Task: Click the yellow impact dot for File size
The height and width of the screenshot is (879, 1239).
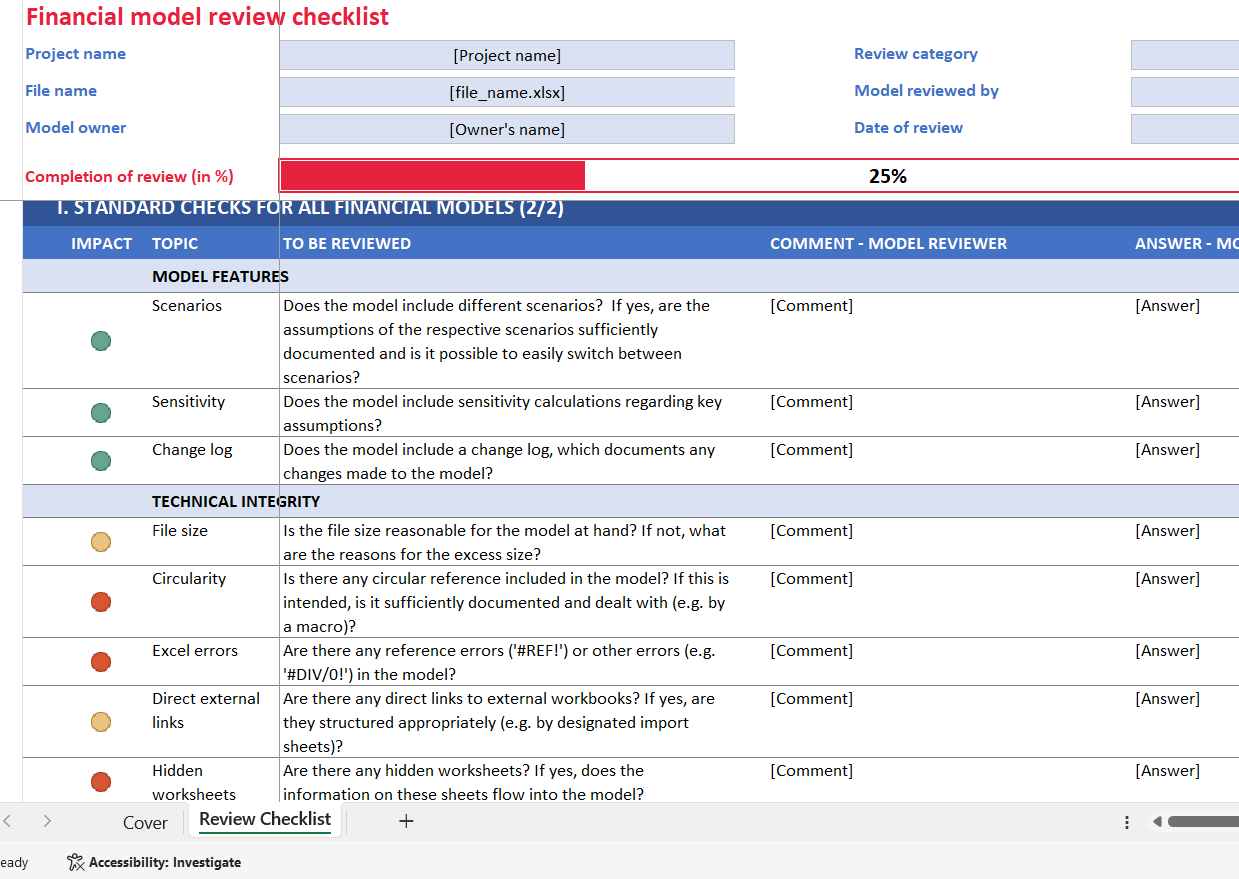Action: 101,542
